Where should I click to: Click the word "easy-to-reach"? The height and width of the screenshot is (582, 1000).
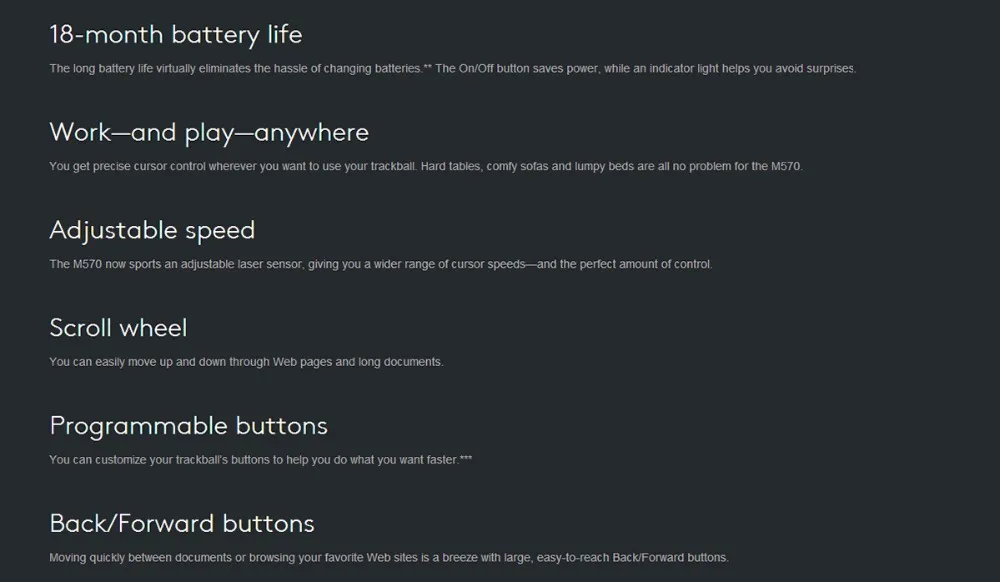click(x=573, y=558)
